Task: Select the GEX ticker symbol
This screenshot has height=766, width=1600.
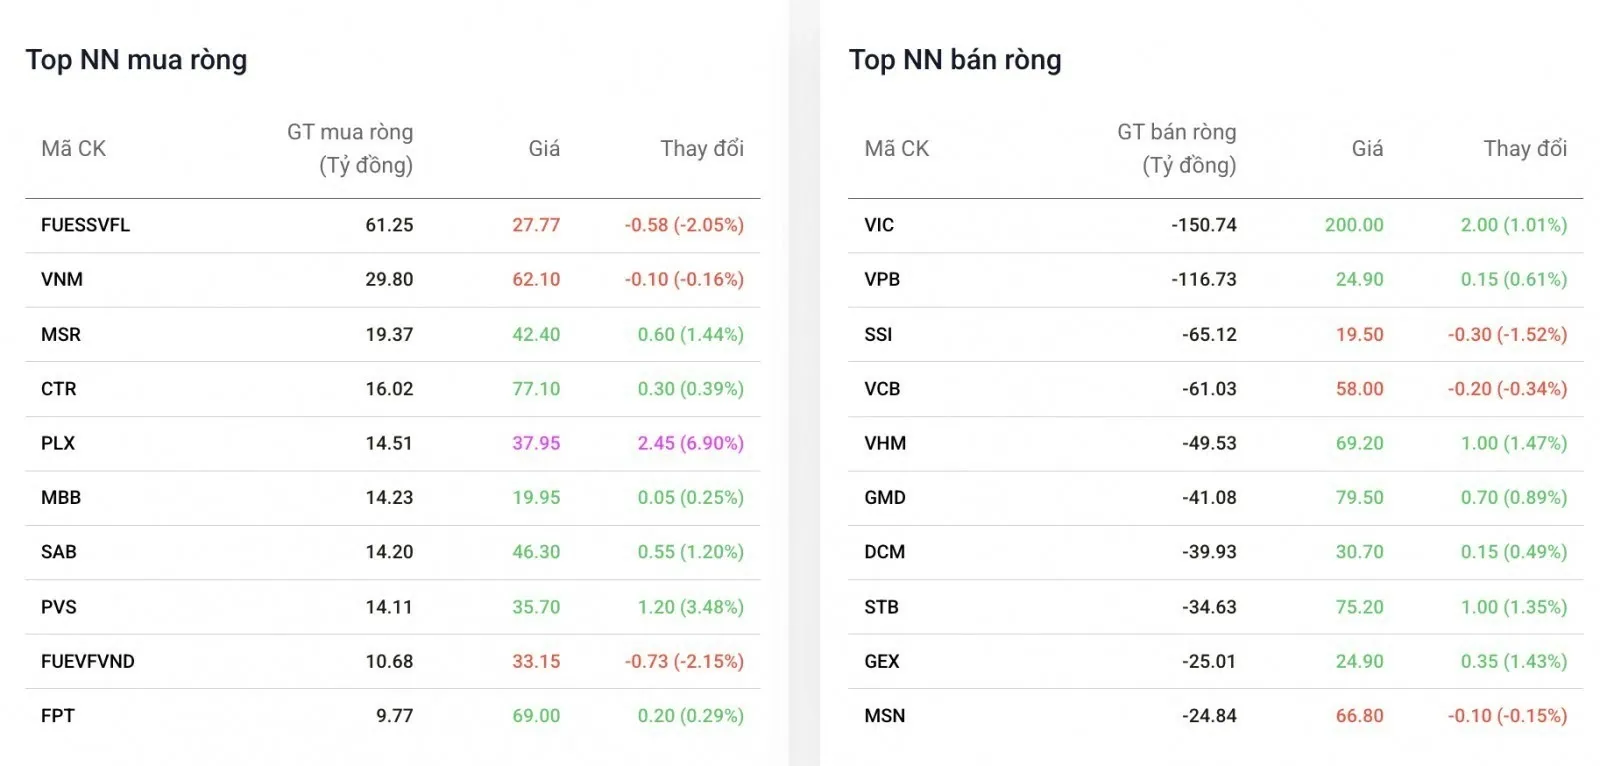Action: point(882,661)
